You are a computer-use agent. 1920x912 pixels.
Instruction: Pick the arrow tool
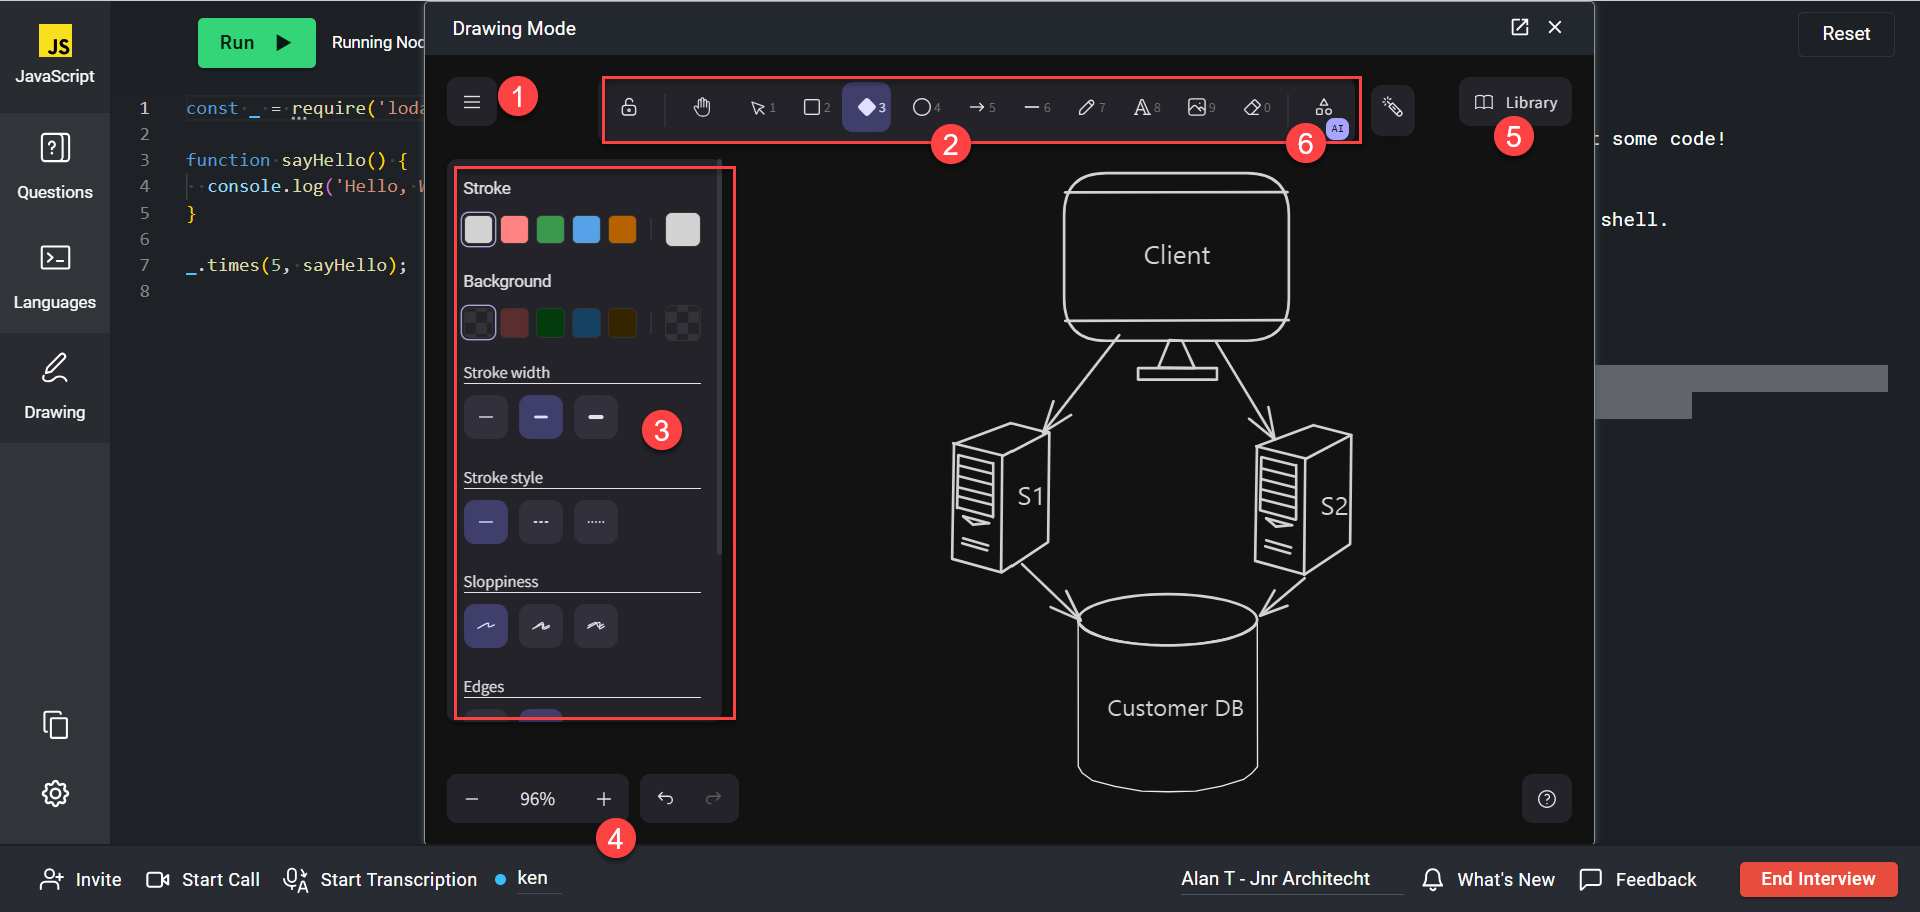[978, 107]
